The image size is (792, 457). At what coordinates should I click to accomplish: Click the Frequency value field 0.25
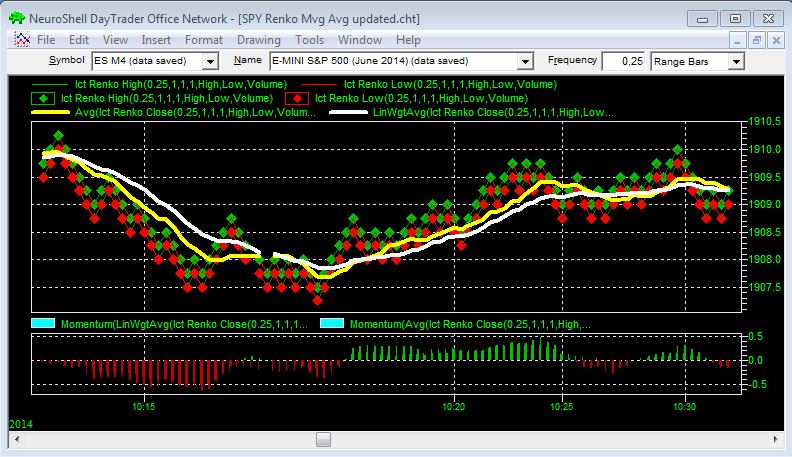tap(623, 62)
